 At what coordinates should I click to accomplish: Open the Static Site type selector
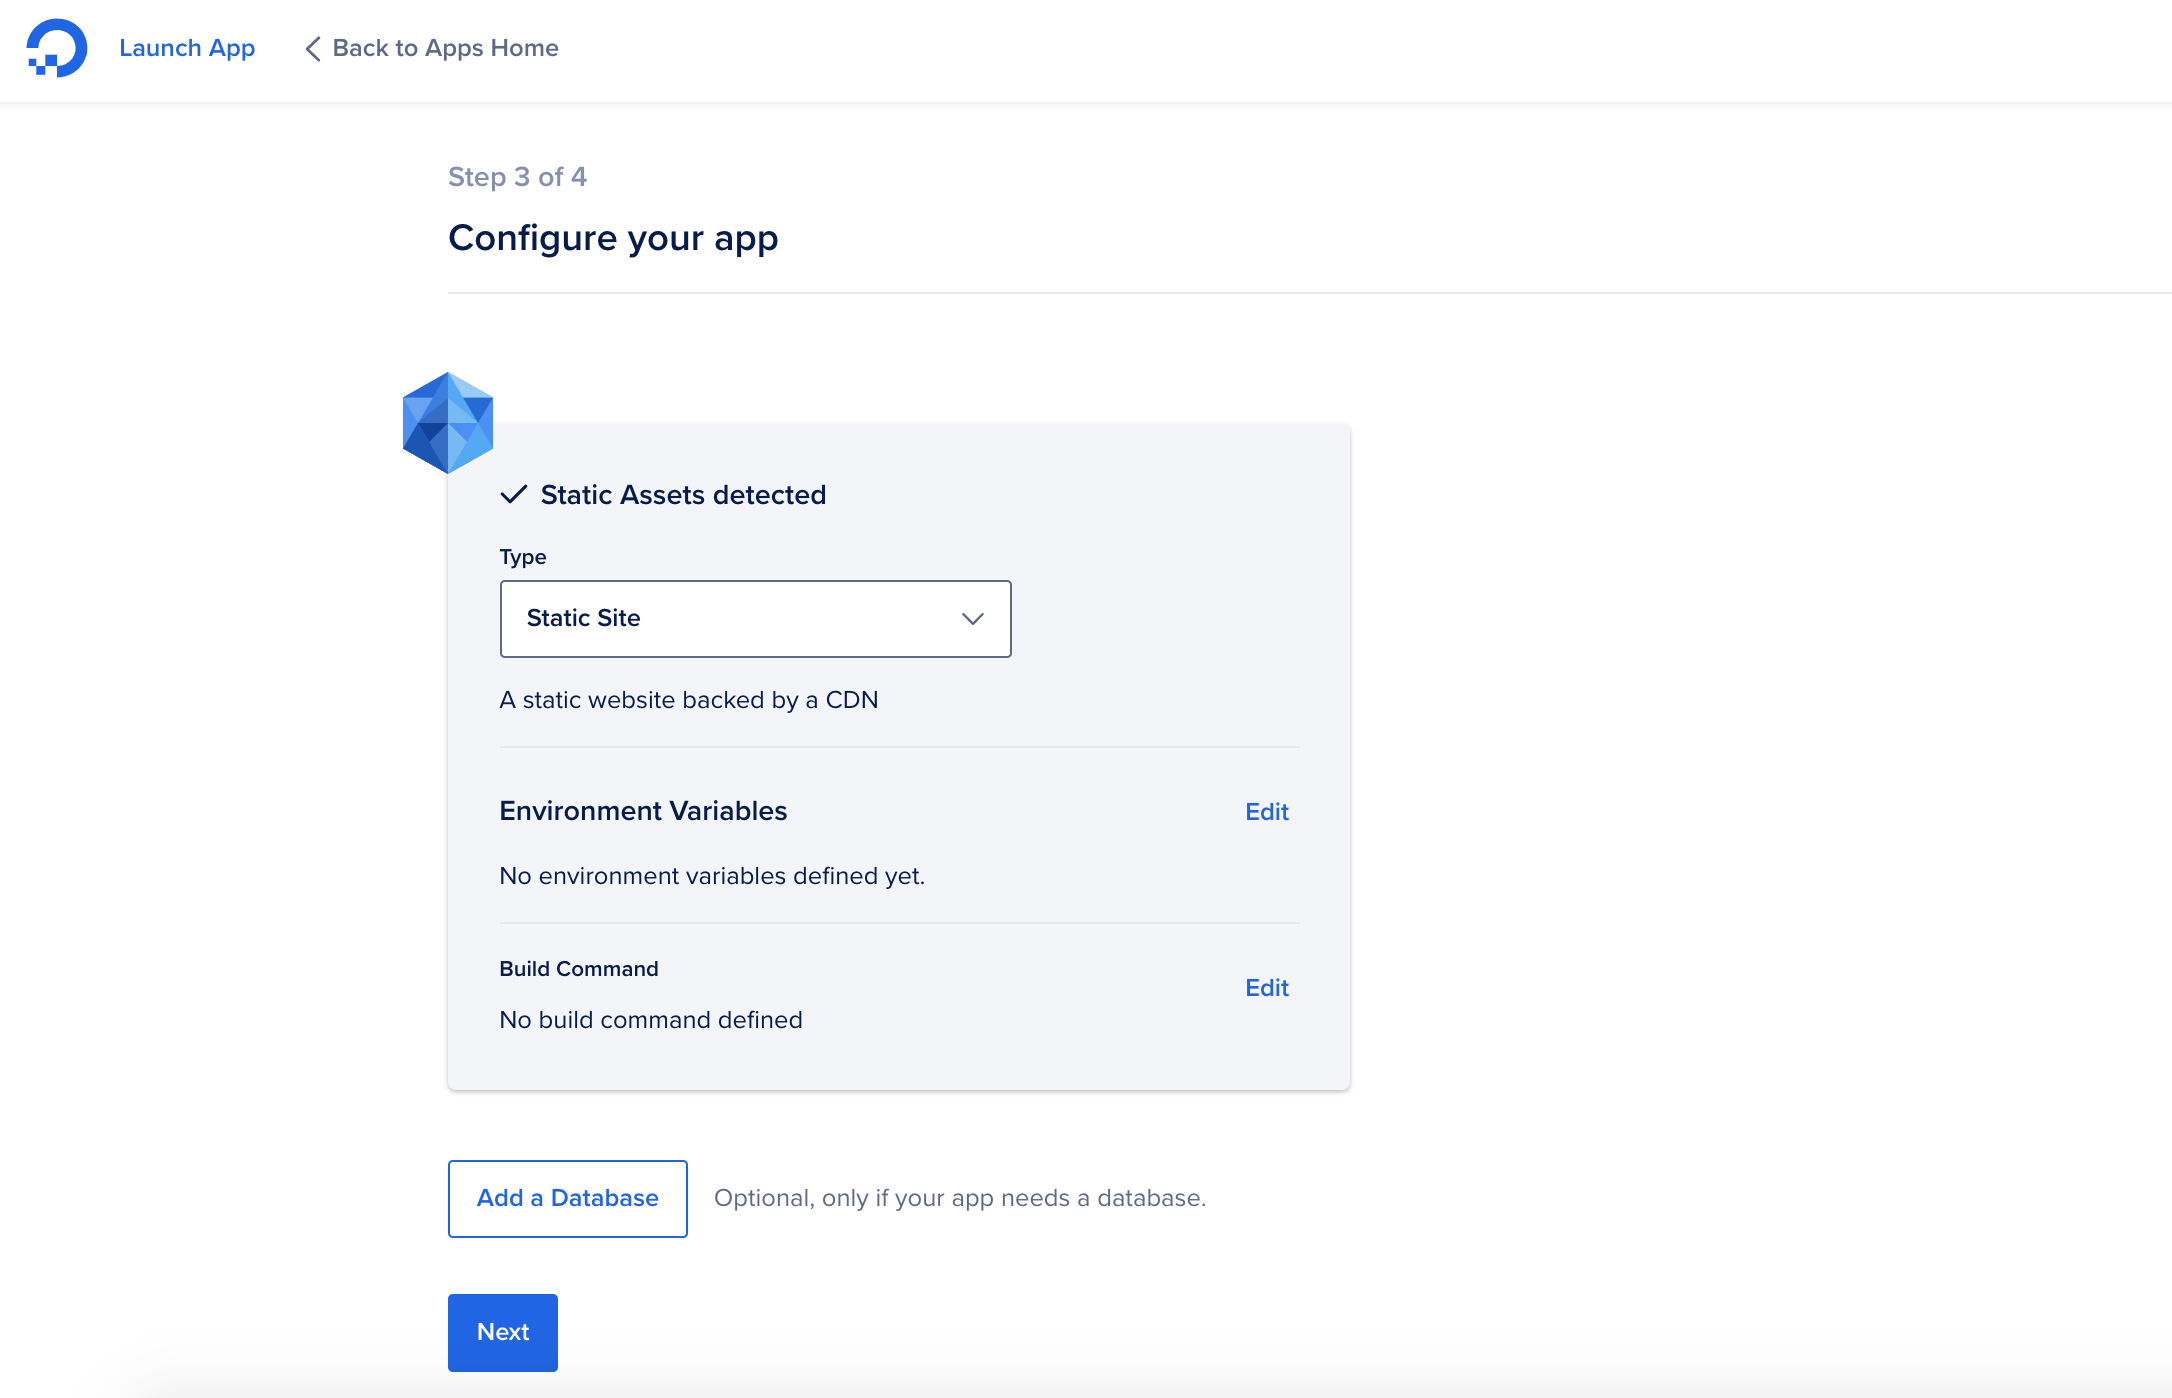tap(755, 619)
